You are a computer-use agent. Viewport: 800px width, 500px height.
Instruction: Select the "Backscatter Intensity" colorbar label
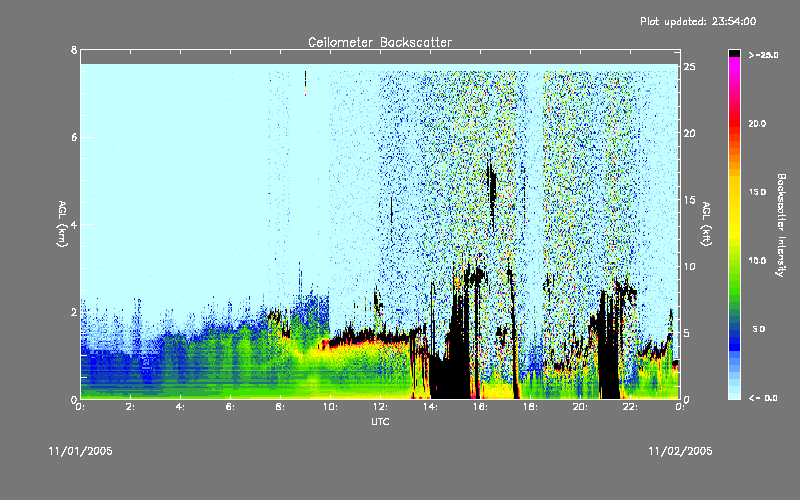coord(781,225)
